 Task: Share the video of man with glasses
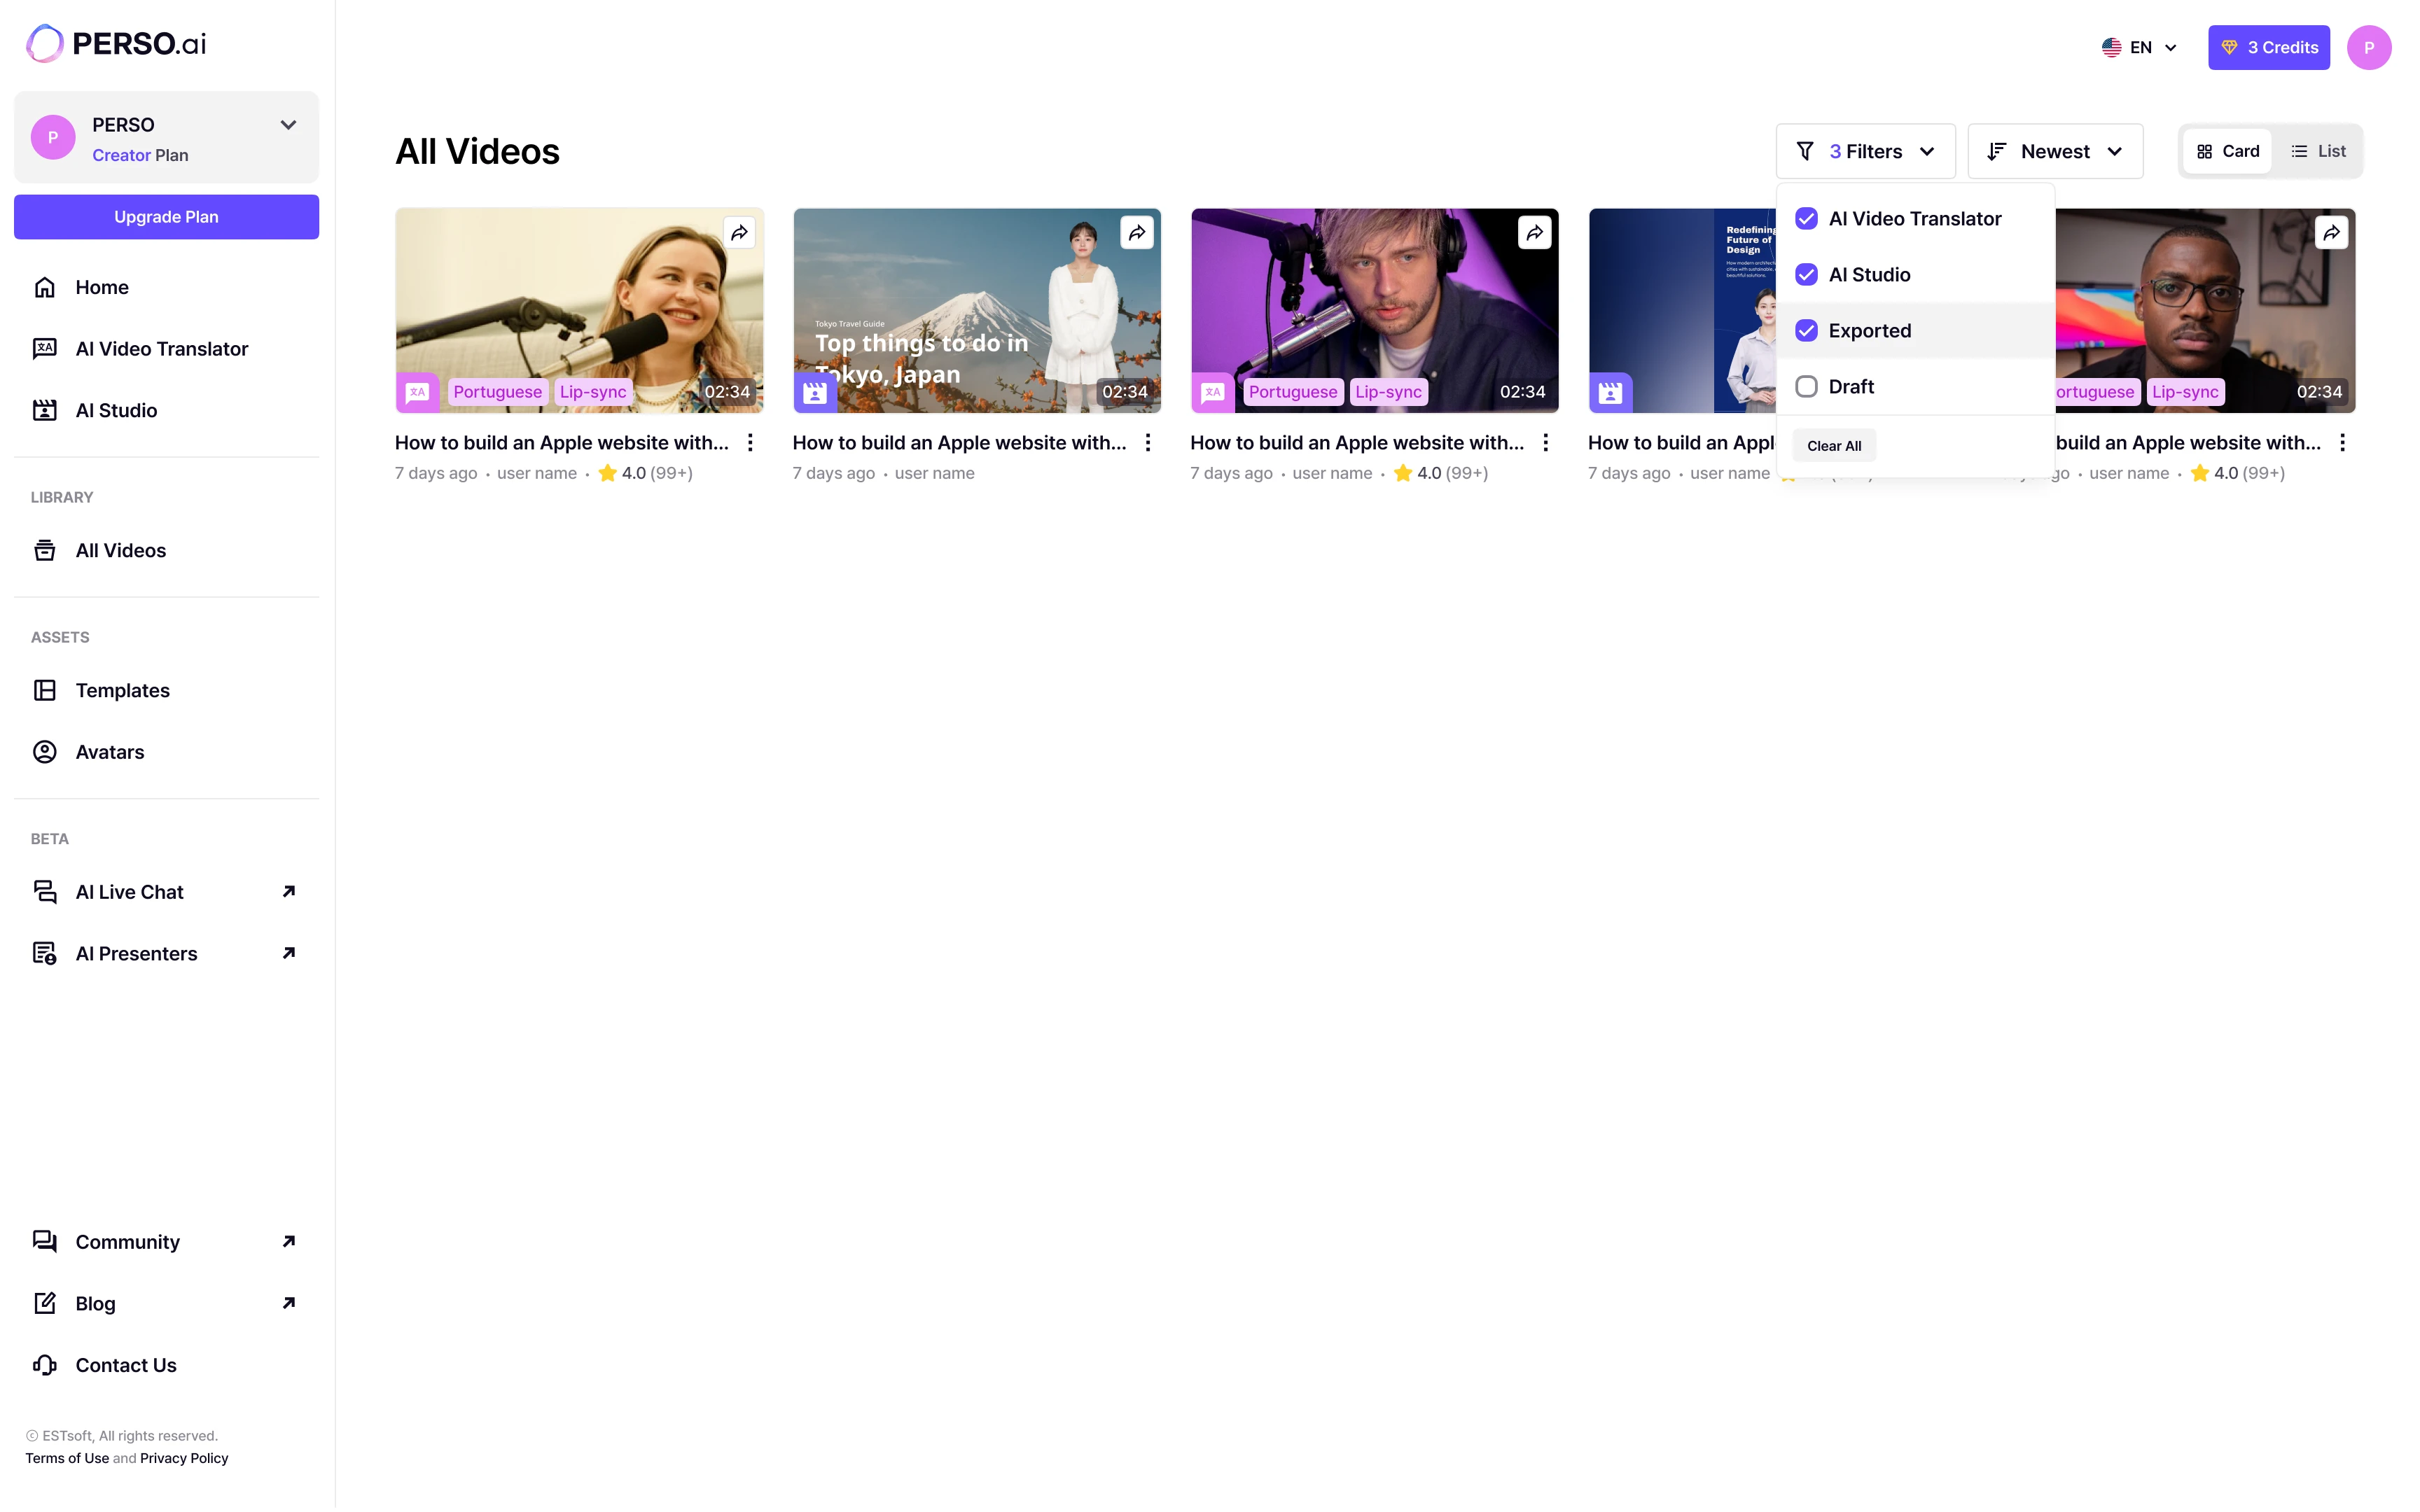[x=2331, y=233]
